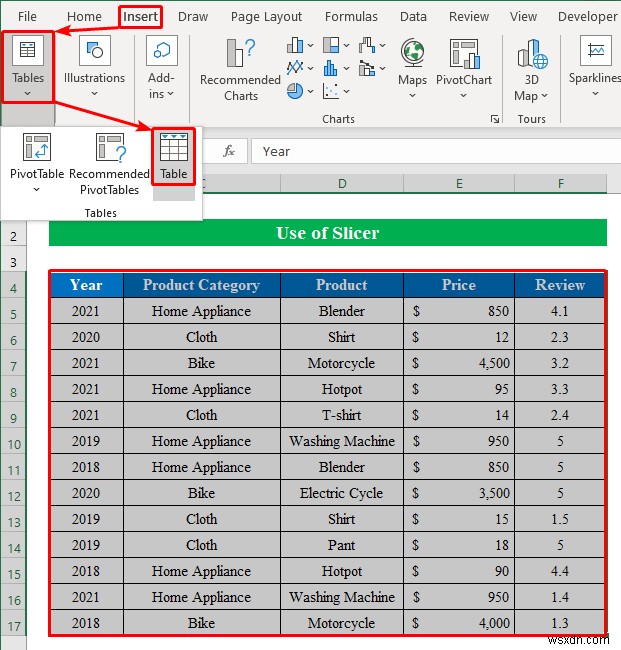Insert a column or bar chart
The height and width of the screenshot is (650, 621).
(295, 45)
